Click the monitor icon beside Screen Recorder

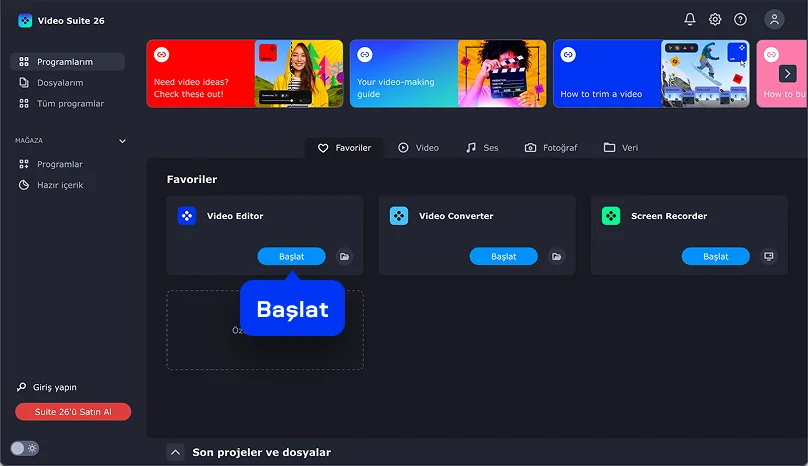click(x=768, y=256)
